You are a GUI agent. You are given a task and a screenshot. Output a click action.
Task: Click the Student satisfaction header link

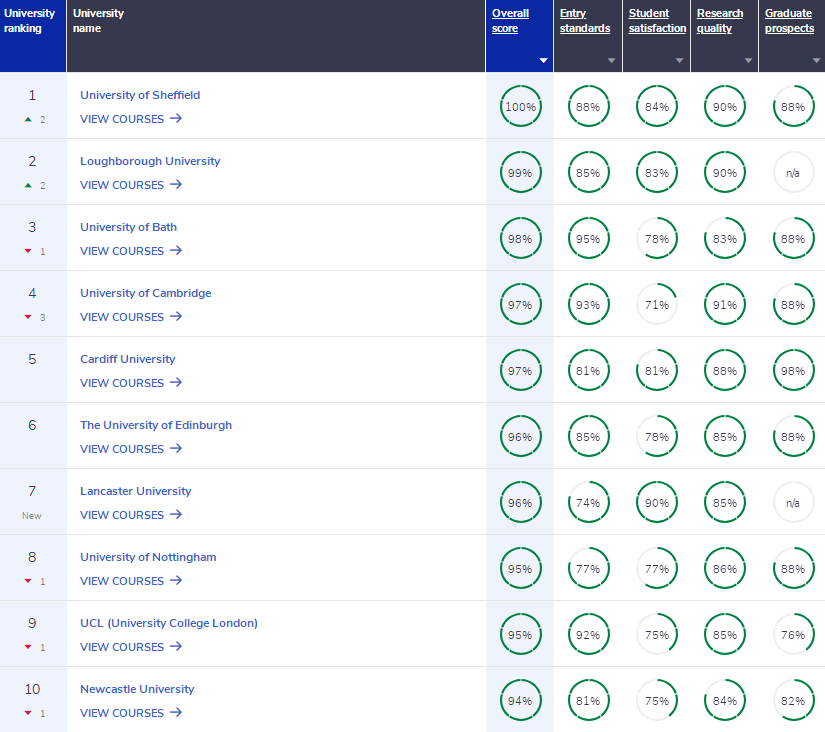point(657,21)
